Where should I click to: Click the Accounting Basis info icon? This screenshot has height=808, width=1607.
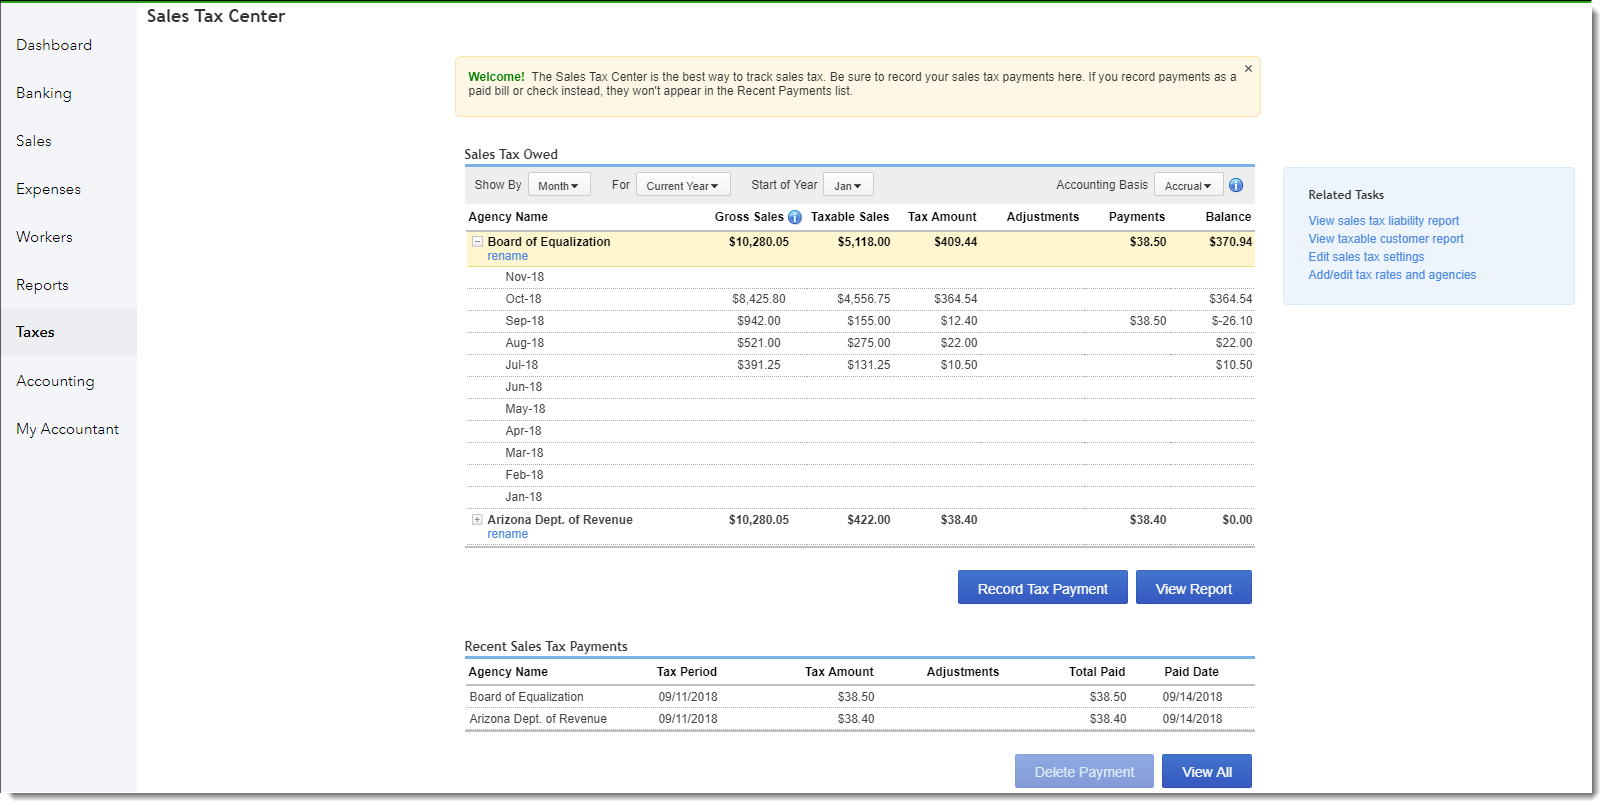1236,185
